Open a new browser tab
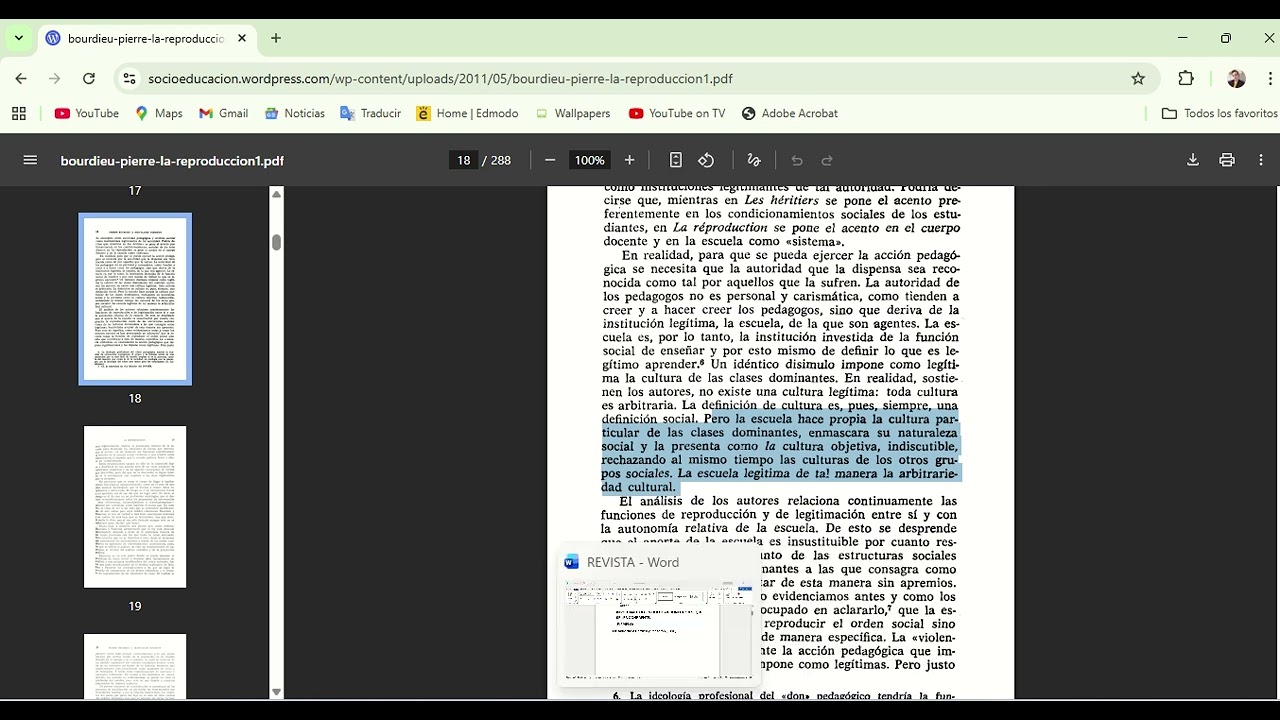The image size is (1280, 720). point(276,38)
